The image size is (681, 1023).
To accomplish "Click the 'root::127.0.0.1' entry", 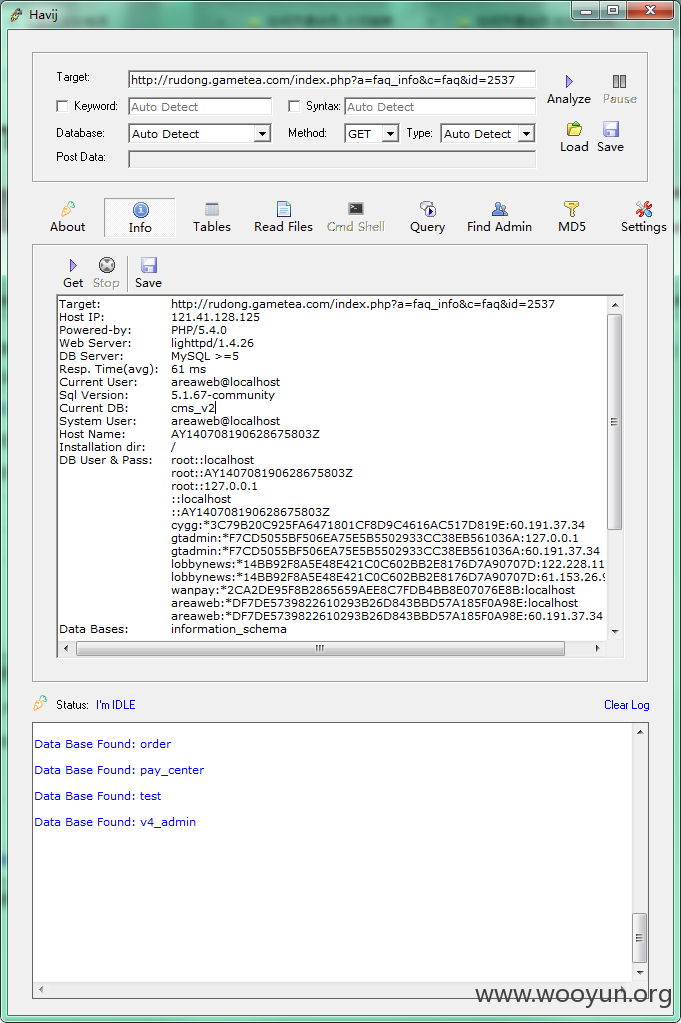I will (x=215, y=486).
